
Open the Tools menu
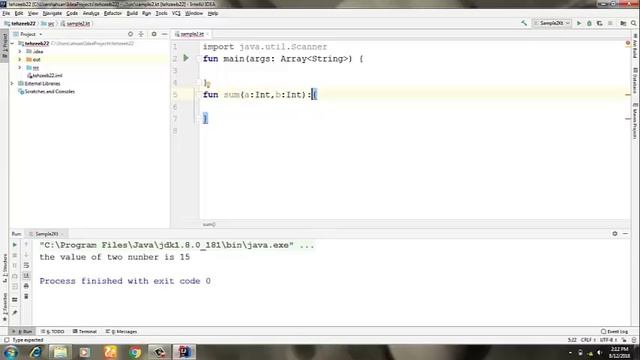[x=161, y=13]
